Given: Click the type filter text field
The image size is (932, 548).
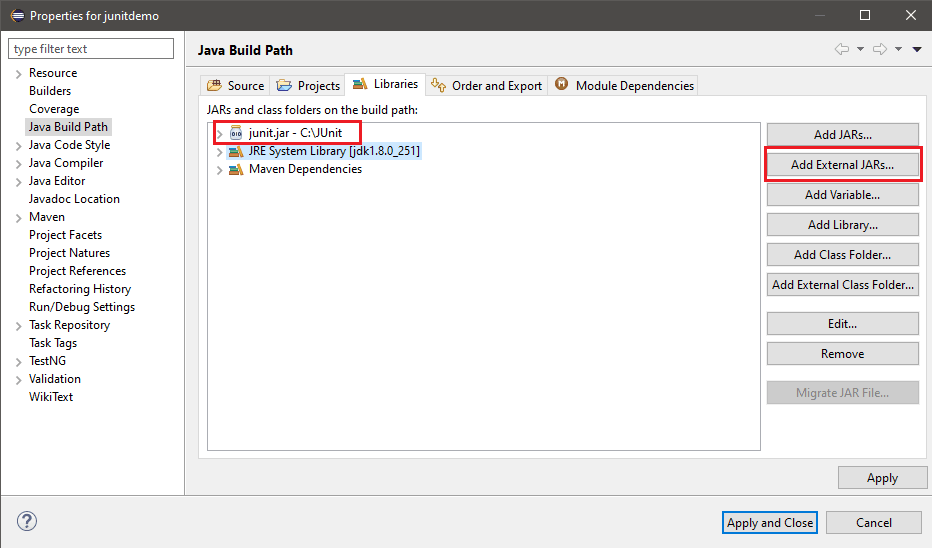Looking at the screenshot, I should [x=91, y=49].
